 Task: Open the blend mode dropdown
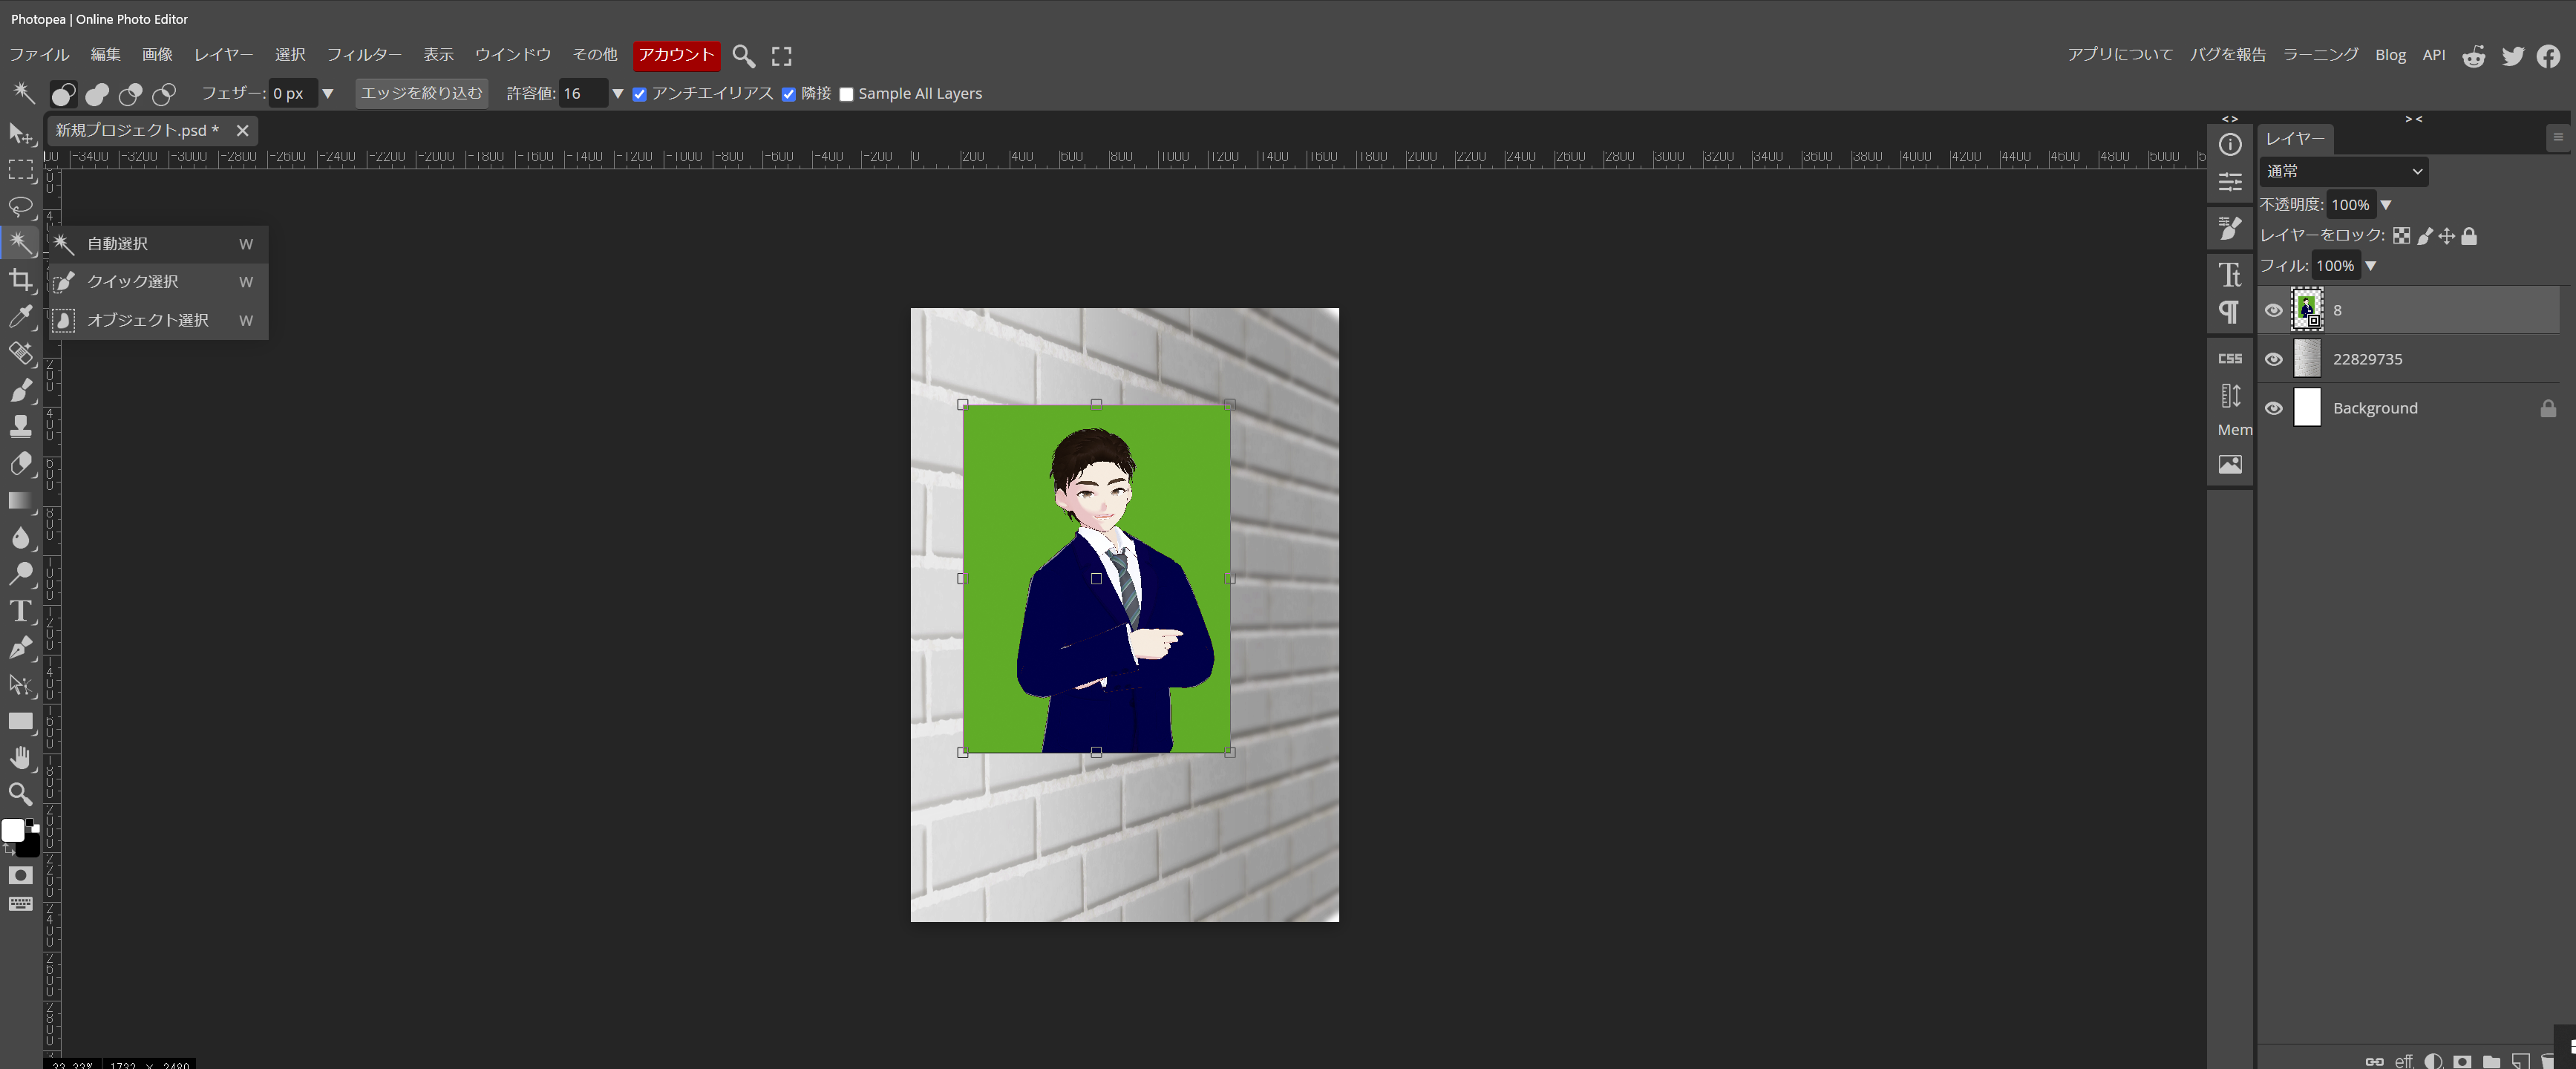2343,171
